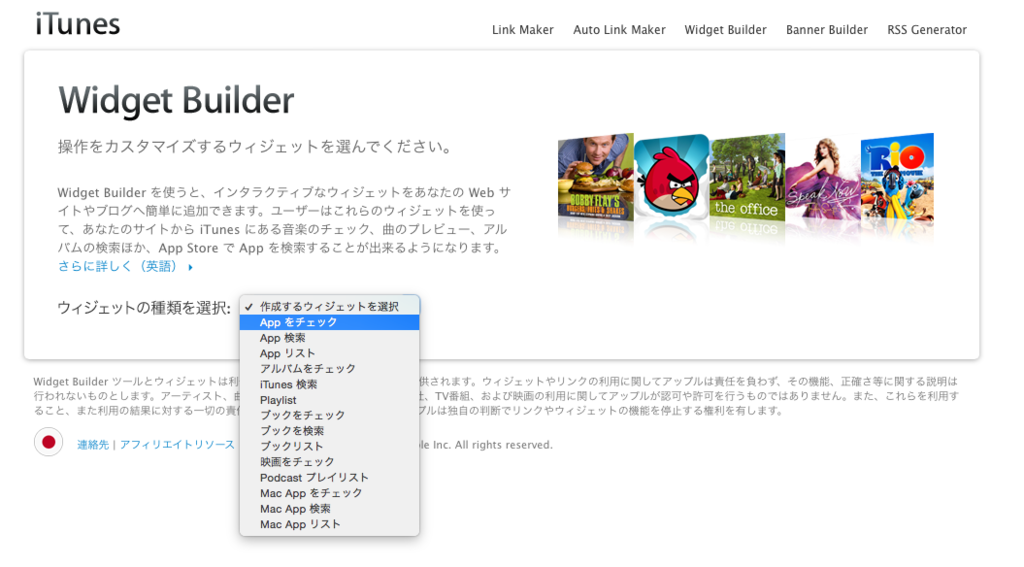Pick iTunes 検索 from the dropdown
Viewport: 1024px width, 567px height.
coord(329,385)
